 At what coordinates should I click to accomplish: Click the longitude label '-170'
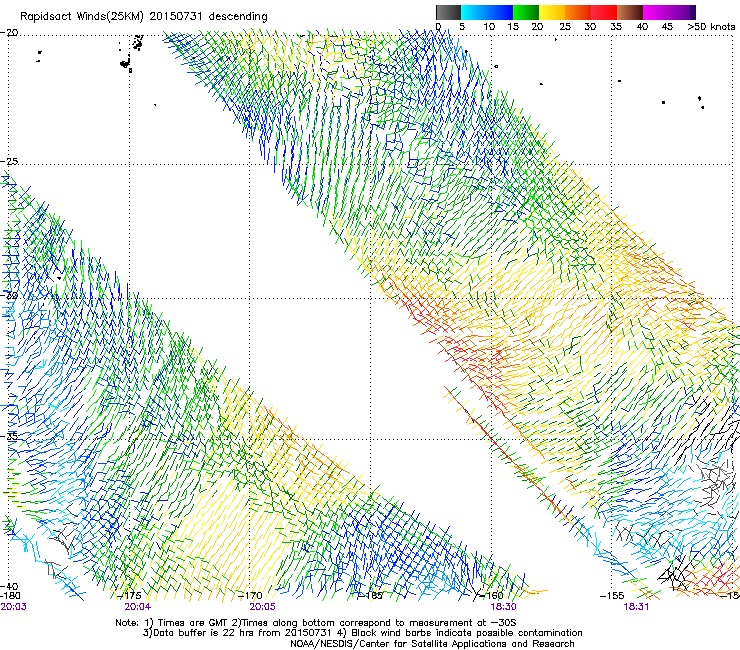point(250,596)
